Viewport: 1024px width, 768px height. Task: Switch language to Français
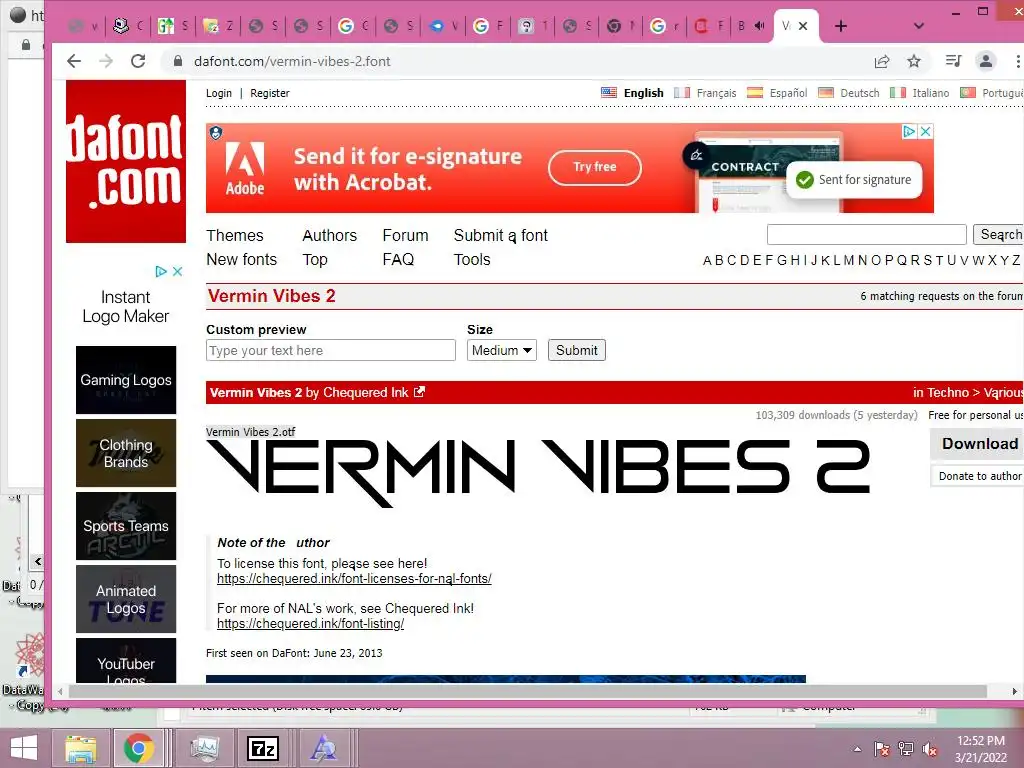[716, 93]
